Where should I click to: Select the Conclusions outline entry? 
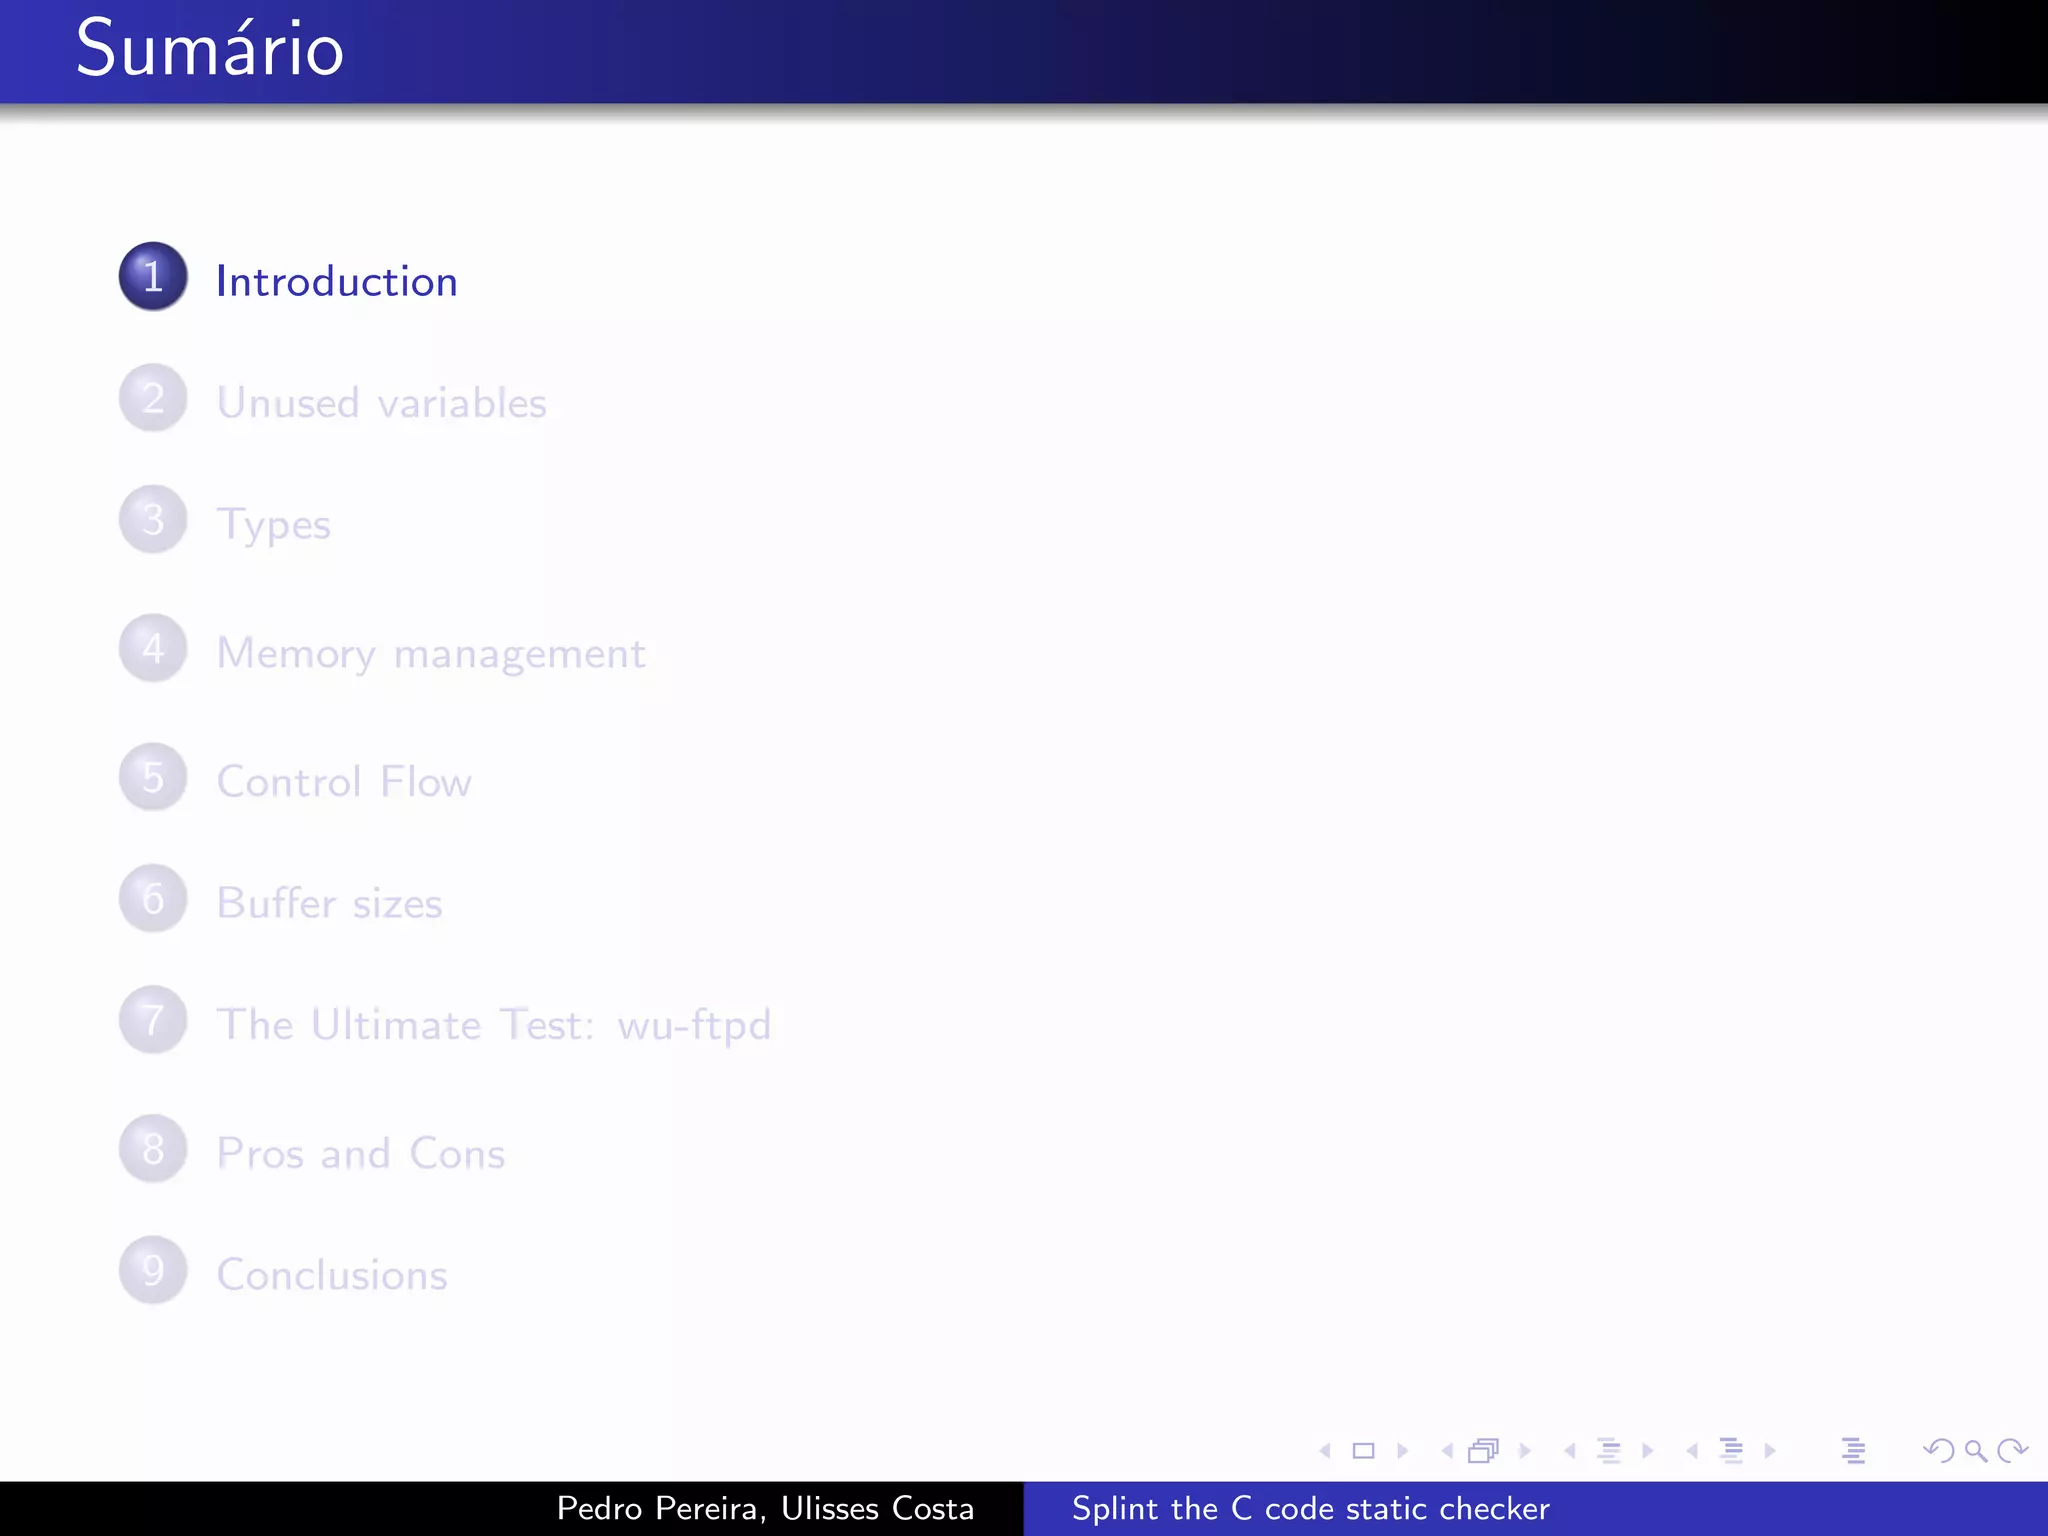point(332,1275)
